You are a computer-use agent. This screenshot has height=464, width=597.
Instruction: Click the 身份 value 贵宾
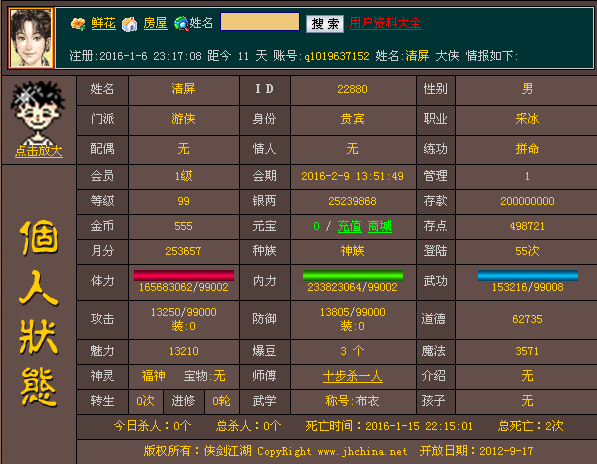click(352, 119)
